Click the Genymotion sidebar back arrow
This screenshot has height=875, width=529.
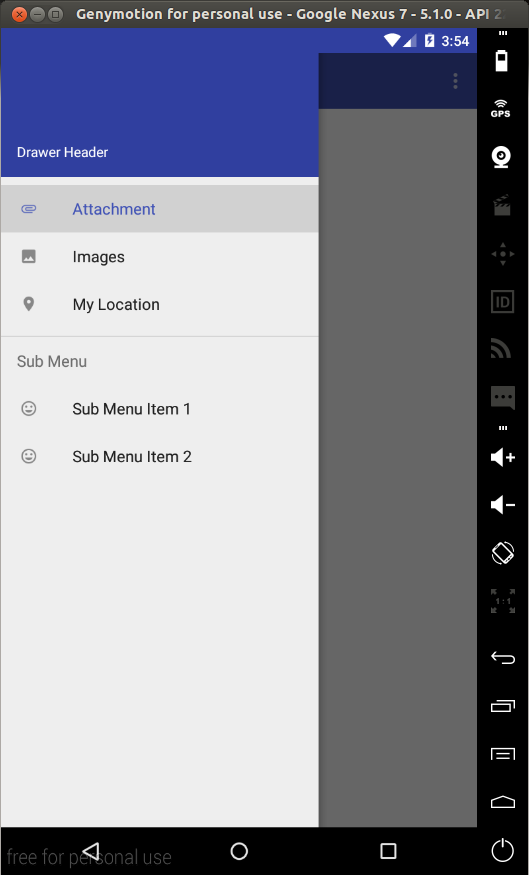(x=502, y=658)
